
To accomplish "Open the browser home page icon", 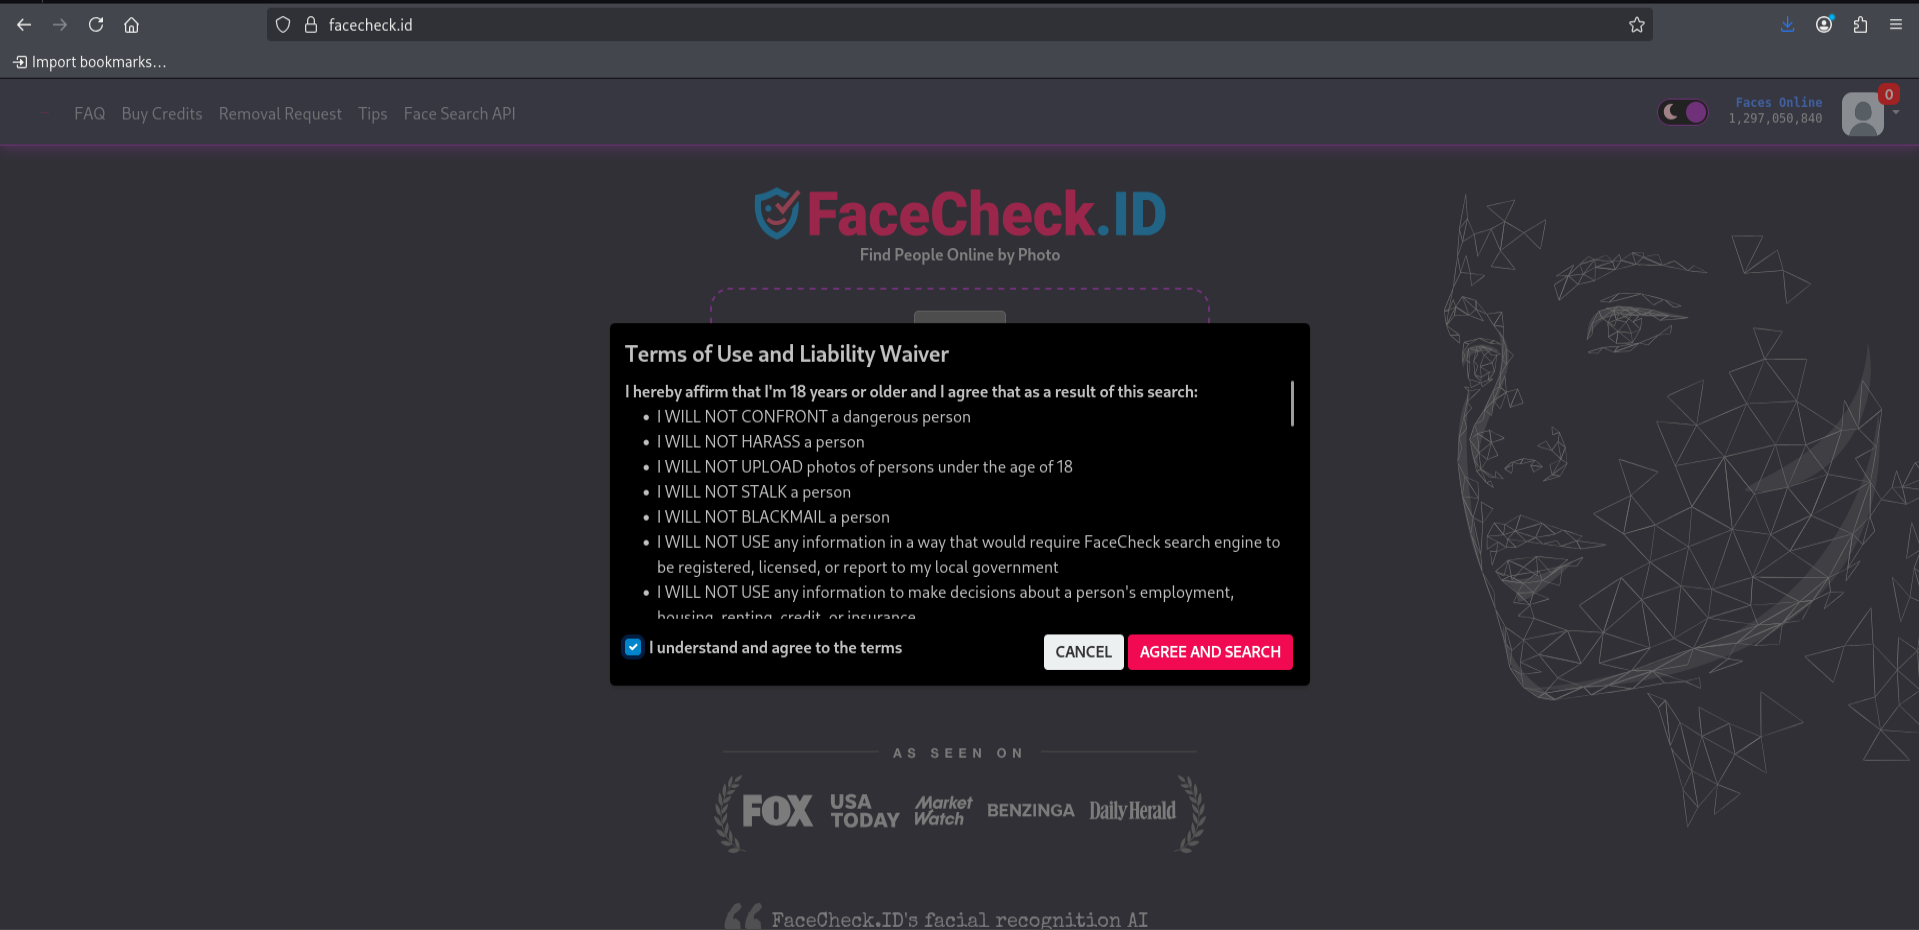I will point(131,25).
